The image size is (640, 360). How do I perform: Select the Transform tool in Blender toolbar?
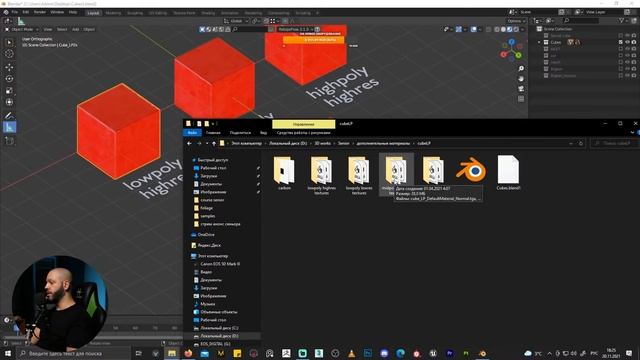[x=9, y=102]
